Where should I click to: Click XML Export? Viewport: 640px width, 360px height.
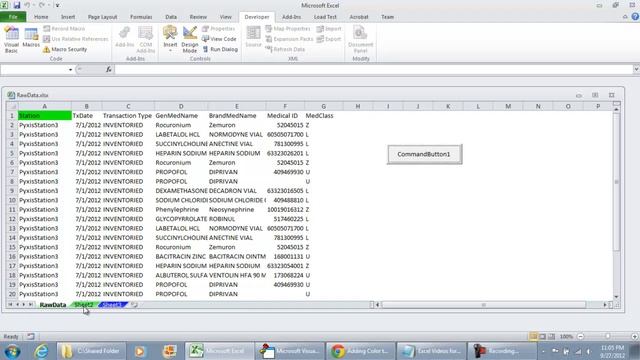click(x=329, y=39)
